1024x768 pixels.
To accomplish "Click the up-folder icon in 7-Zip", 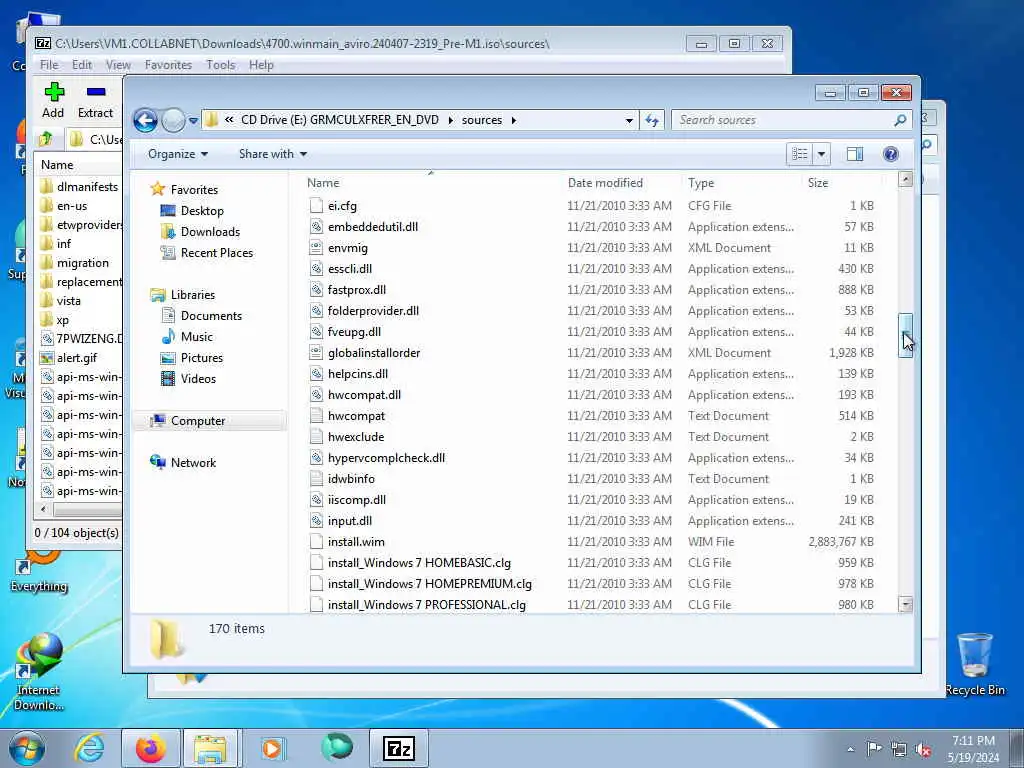I will pos(46,138).
